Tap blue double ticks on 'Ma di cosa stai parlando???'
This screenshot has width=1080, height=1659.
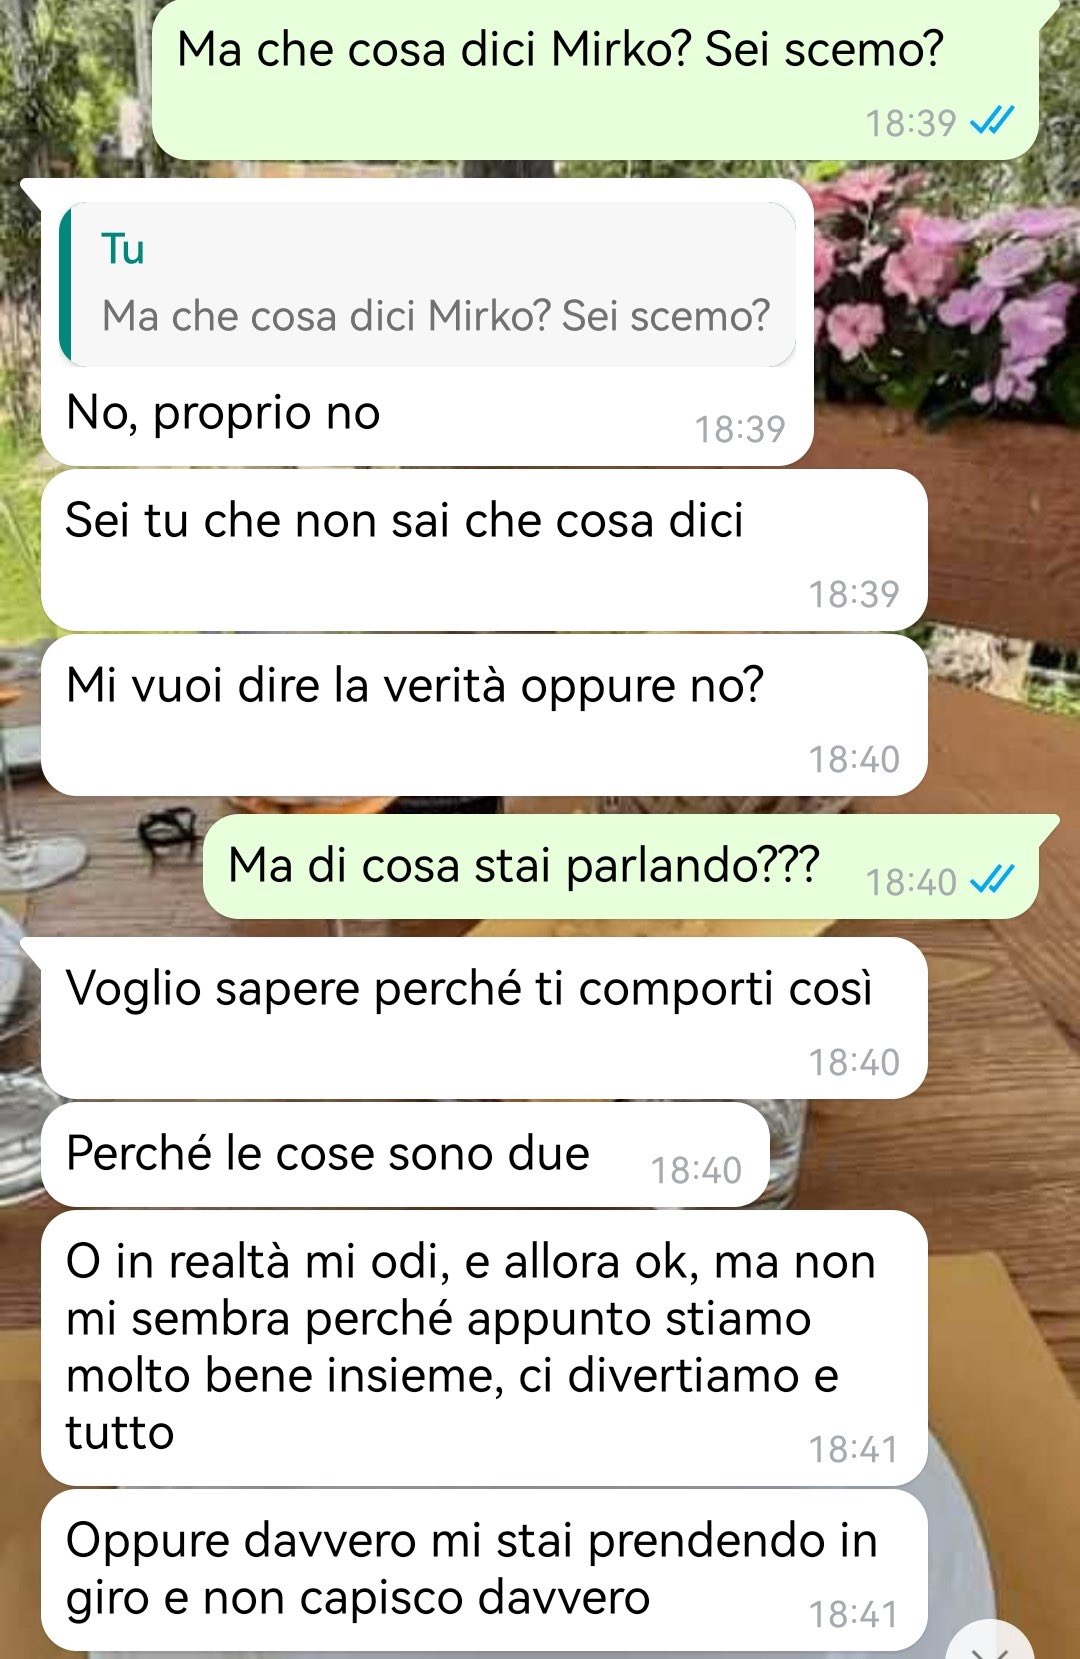pos(992,880)
